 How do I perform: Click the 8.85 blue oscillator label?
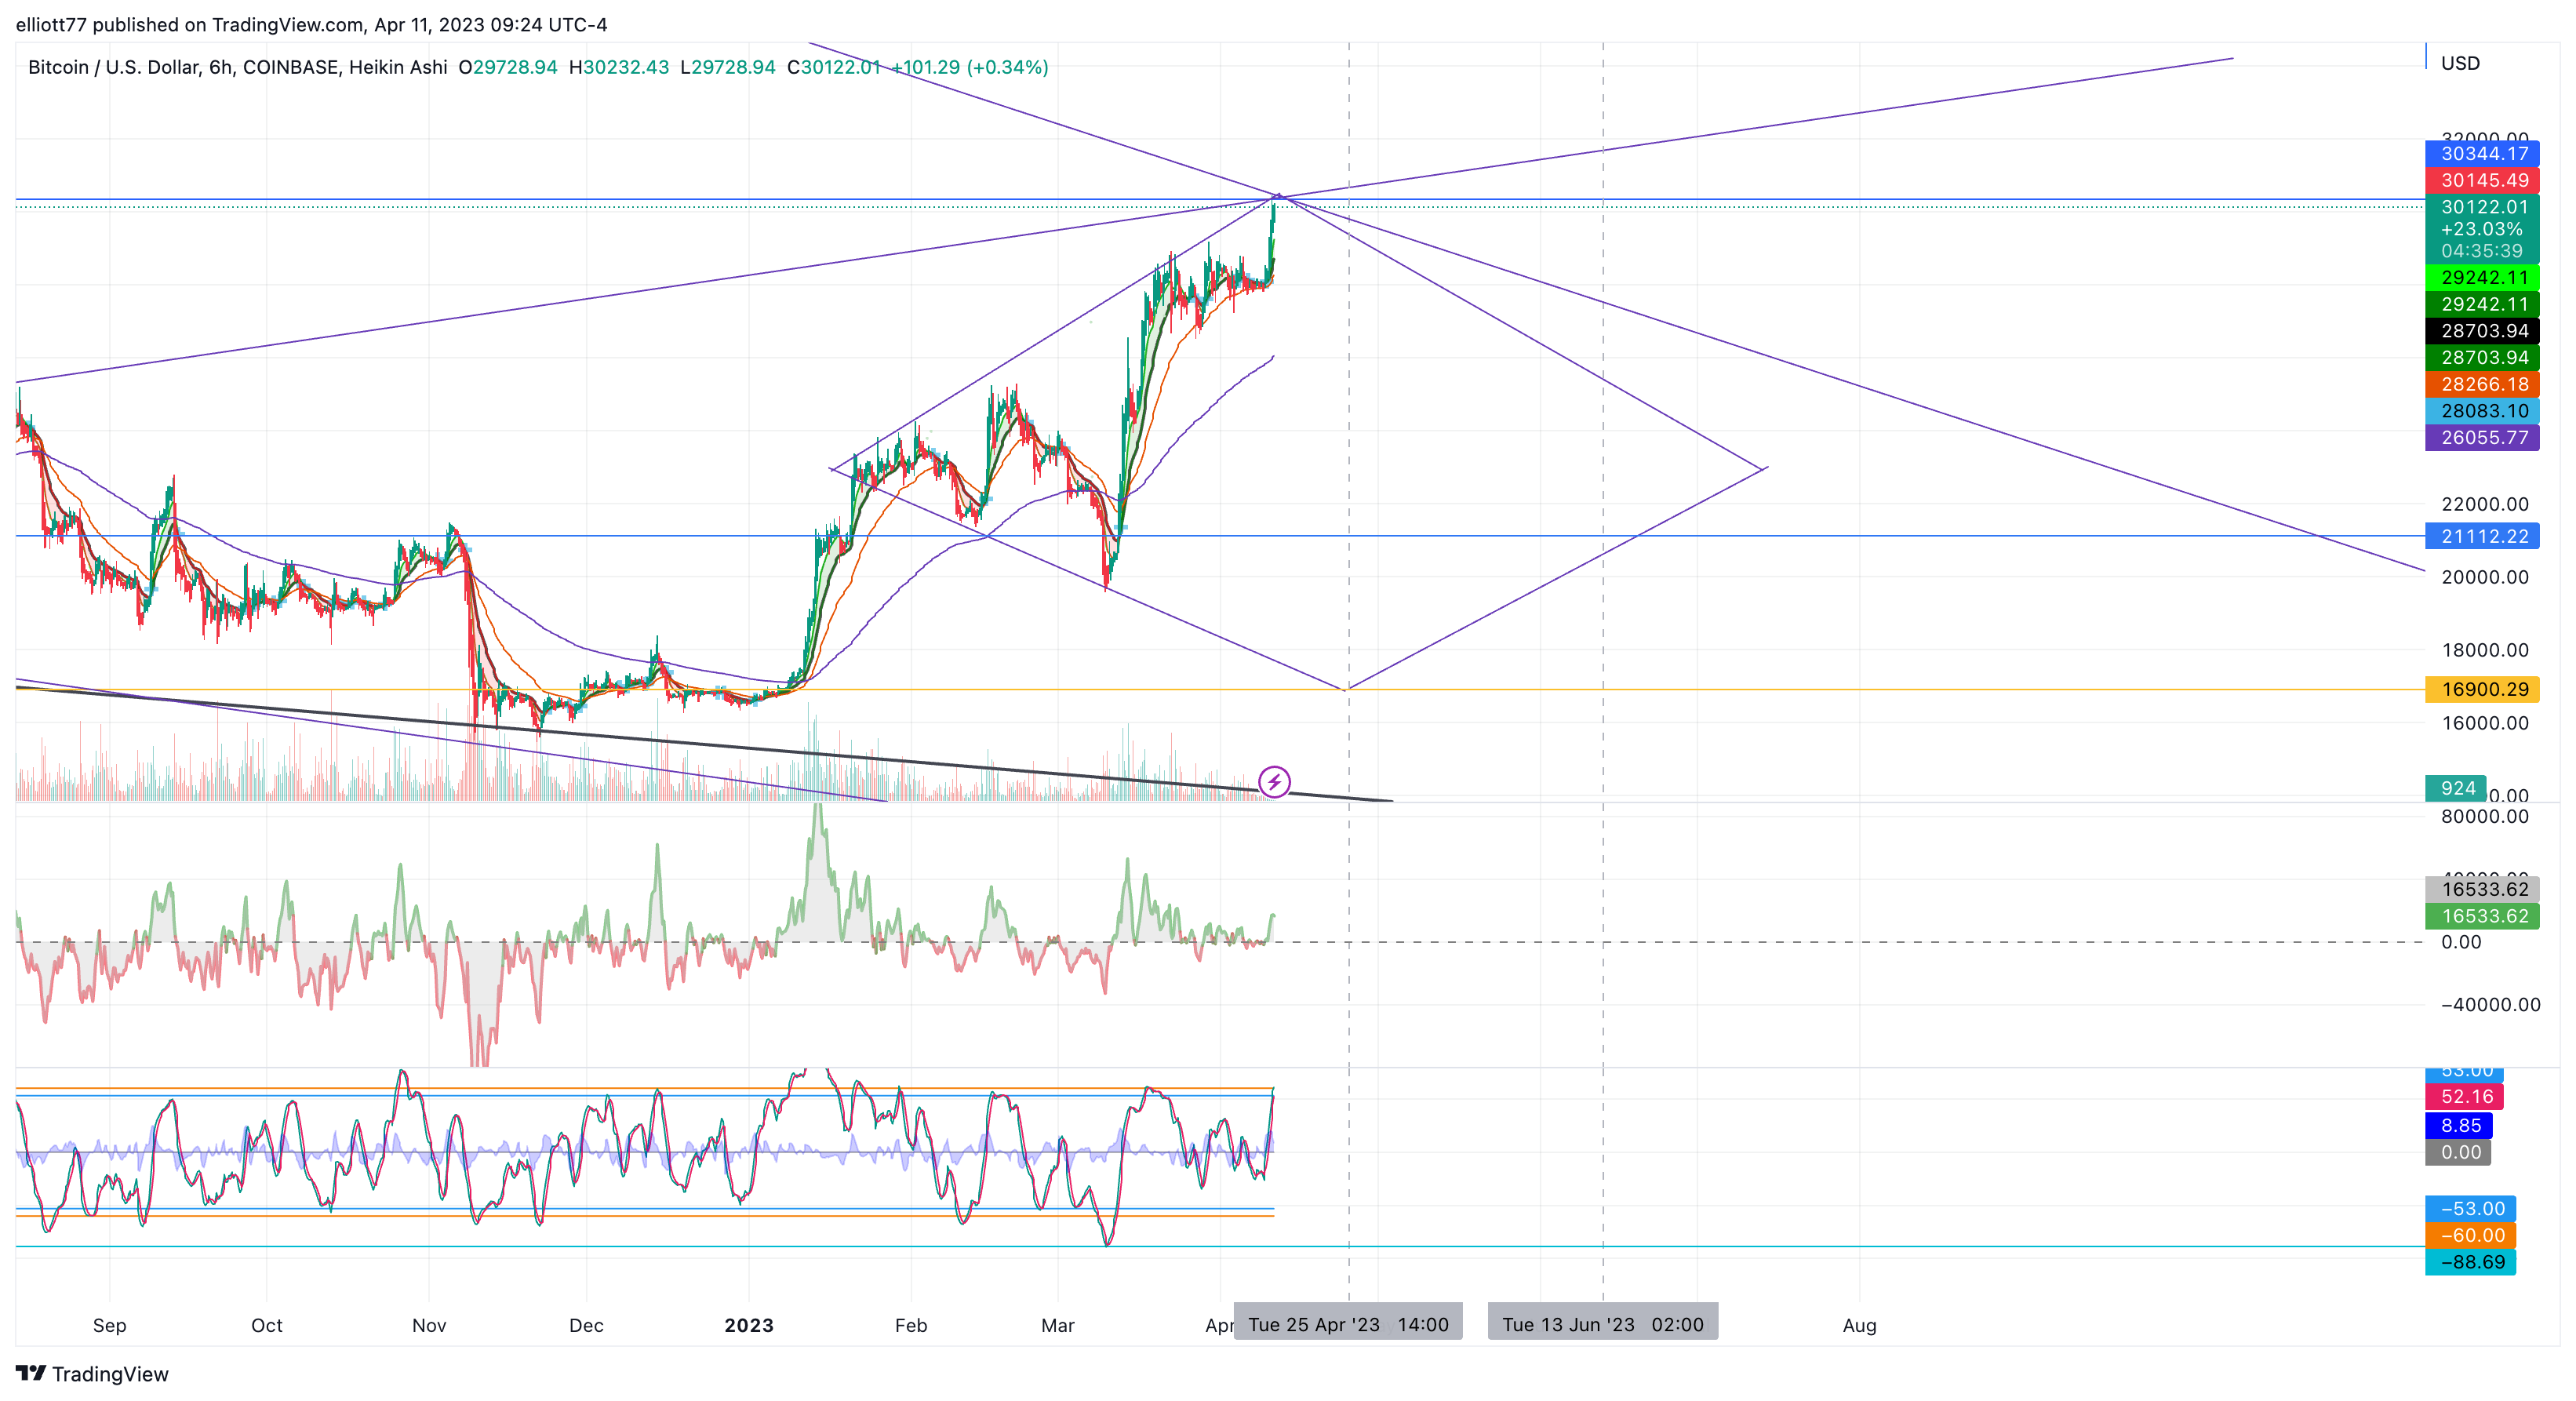pyautogui.click(x=2459, y=1126)
